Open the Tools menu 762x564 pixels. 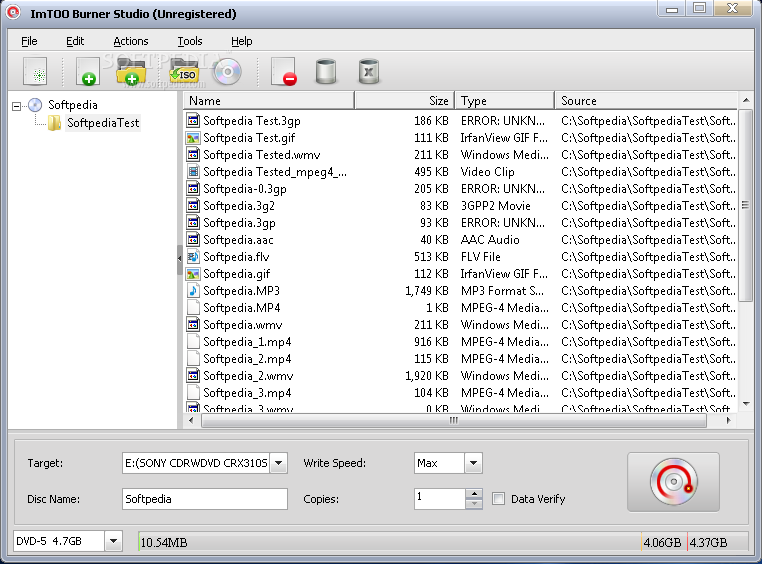[x=190, y=41]
